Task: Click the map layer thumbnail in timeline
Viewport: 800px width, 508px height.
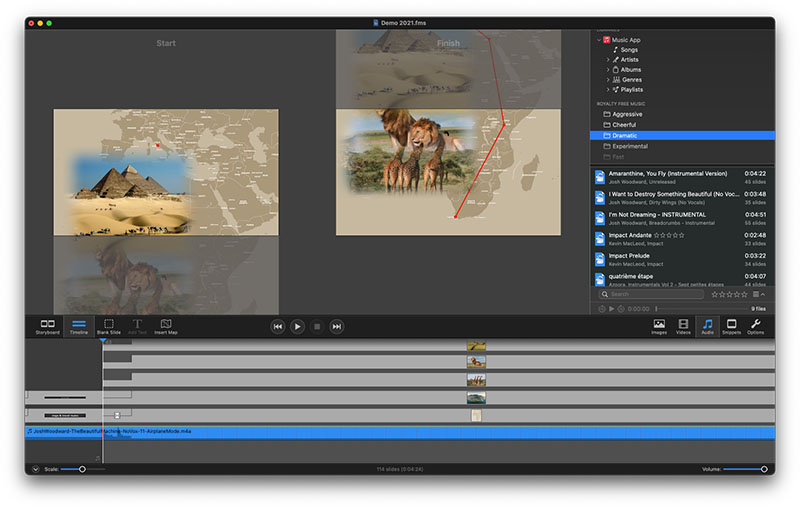Action: click(x=476, y=416)
